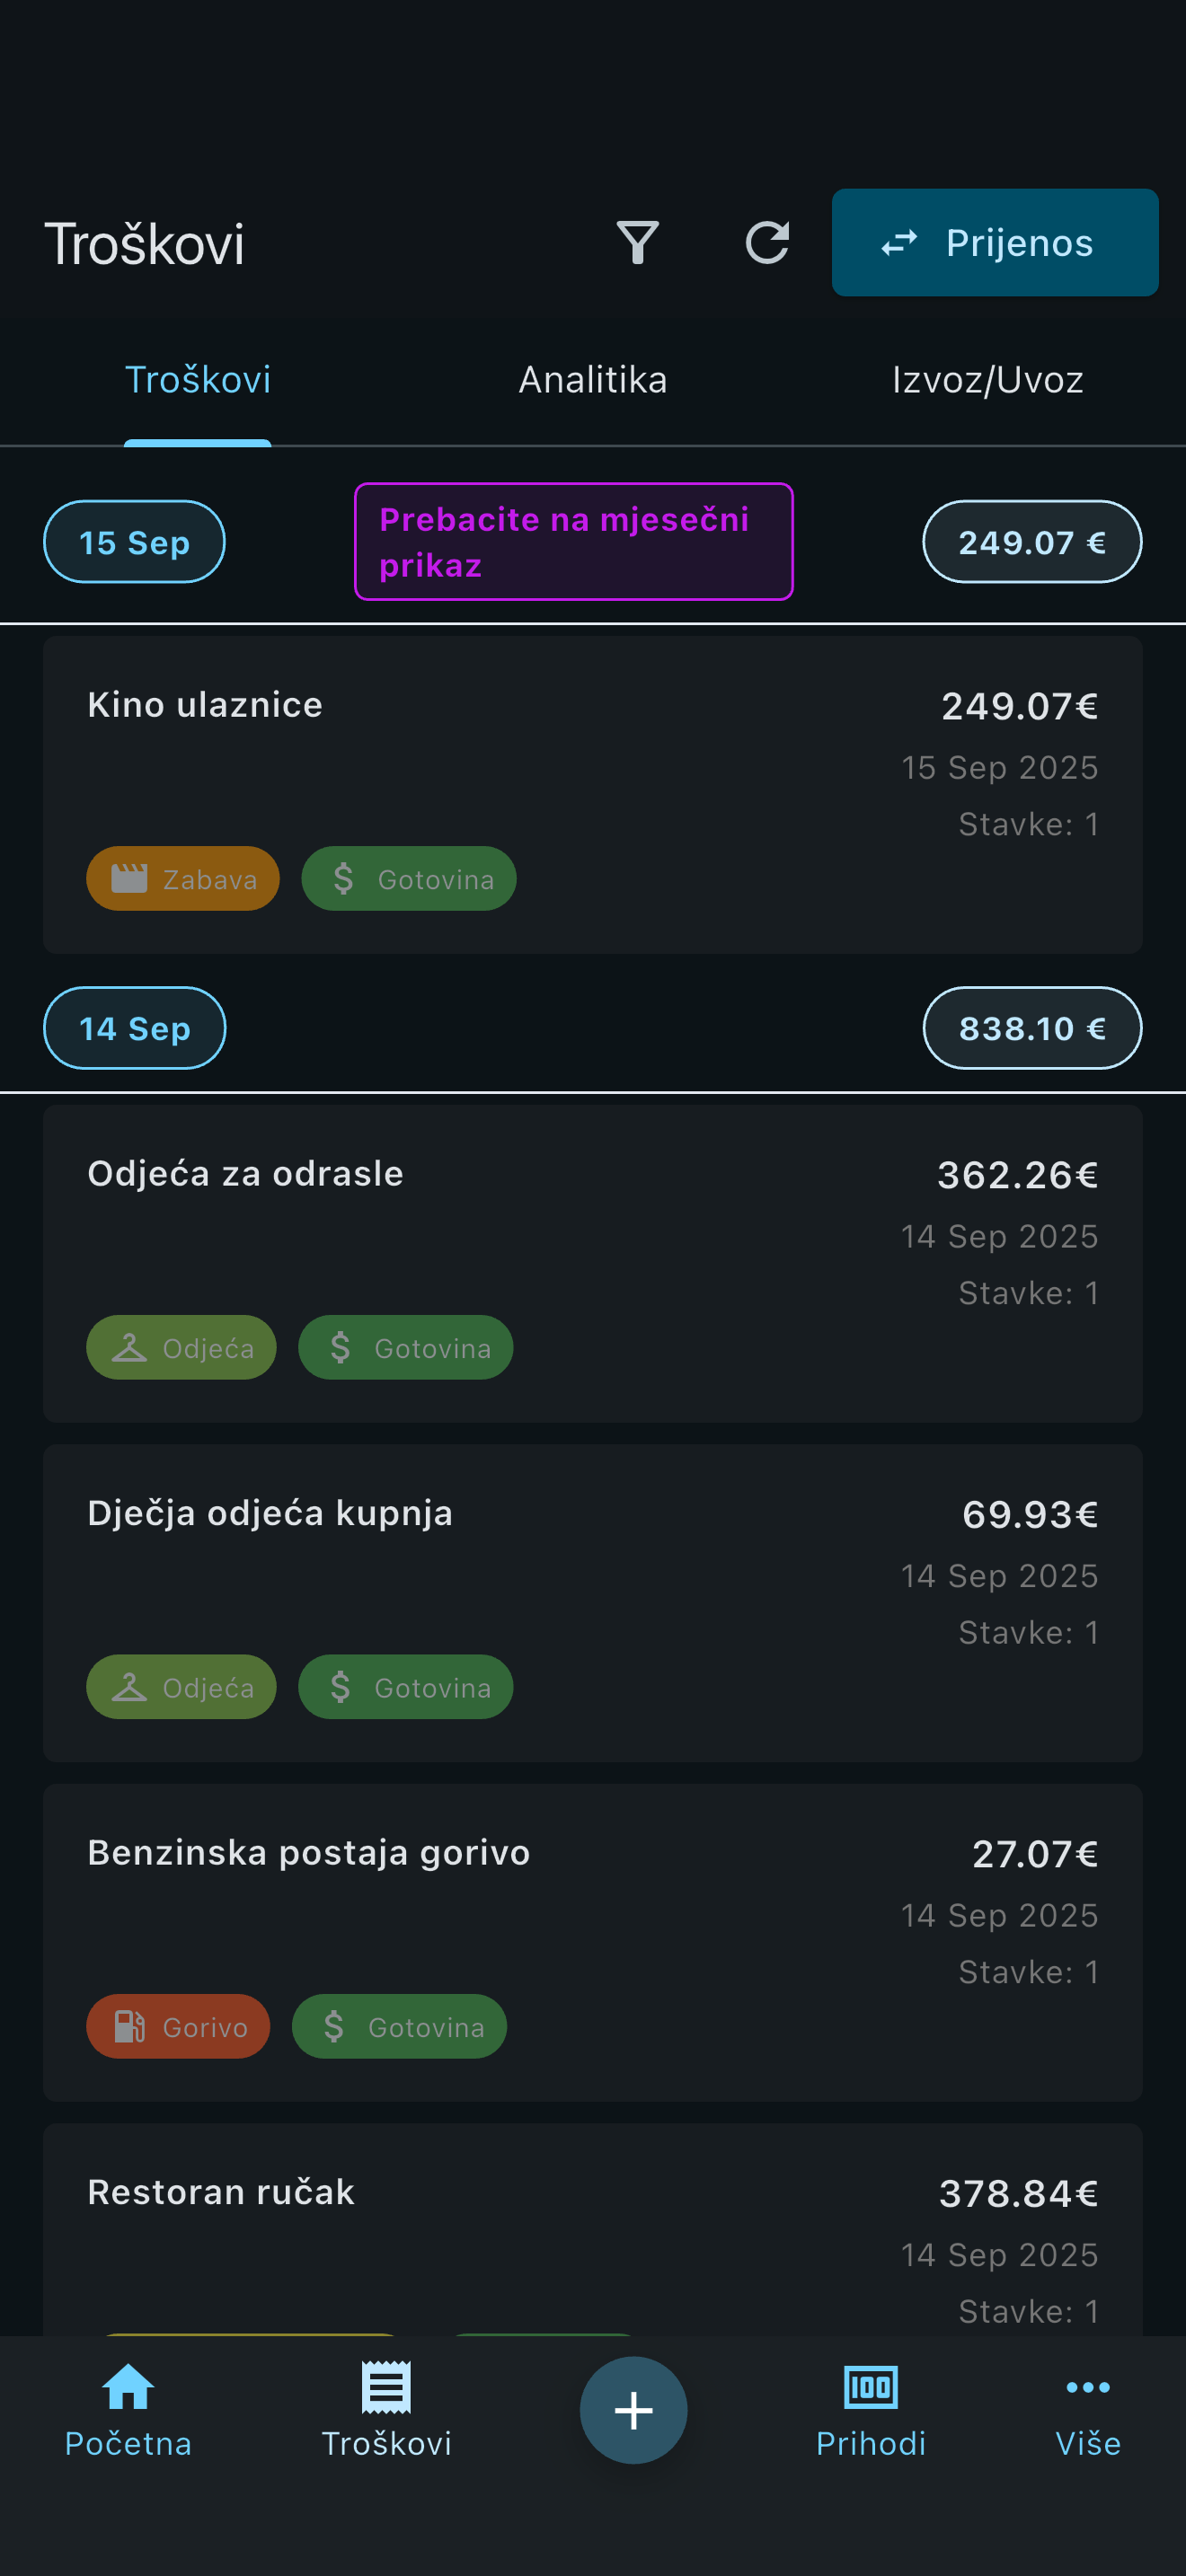The image size is (1186, 2576).
Task: Tap Troškovi receipt icon in bottom bar
Action: point(386,2387)
